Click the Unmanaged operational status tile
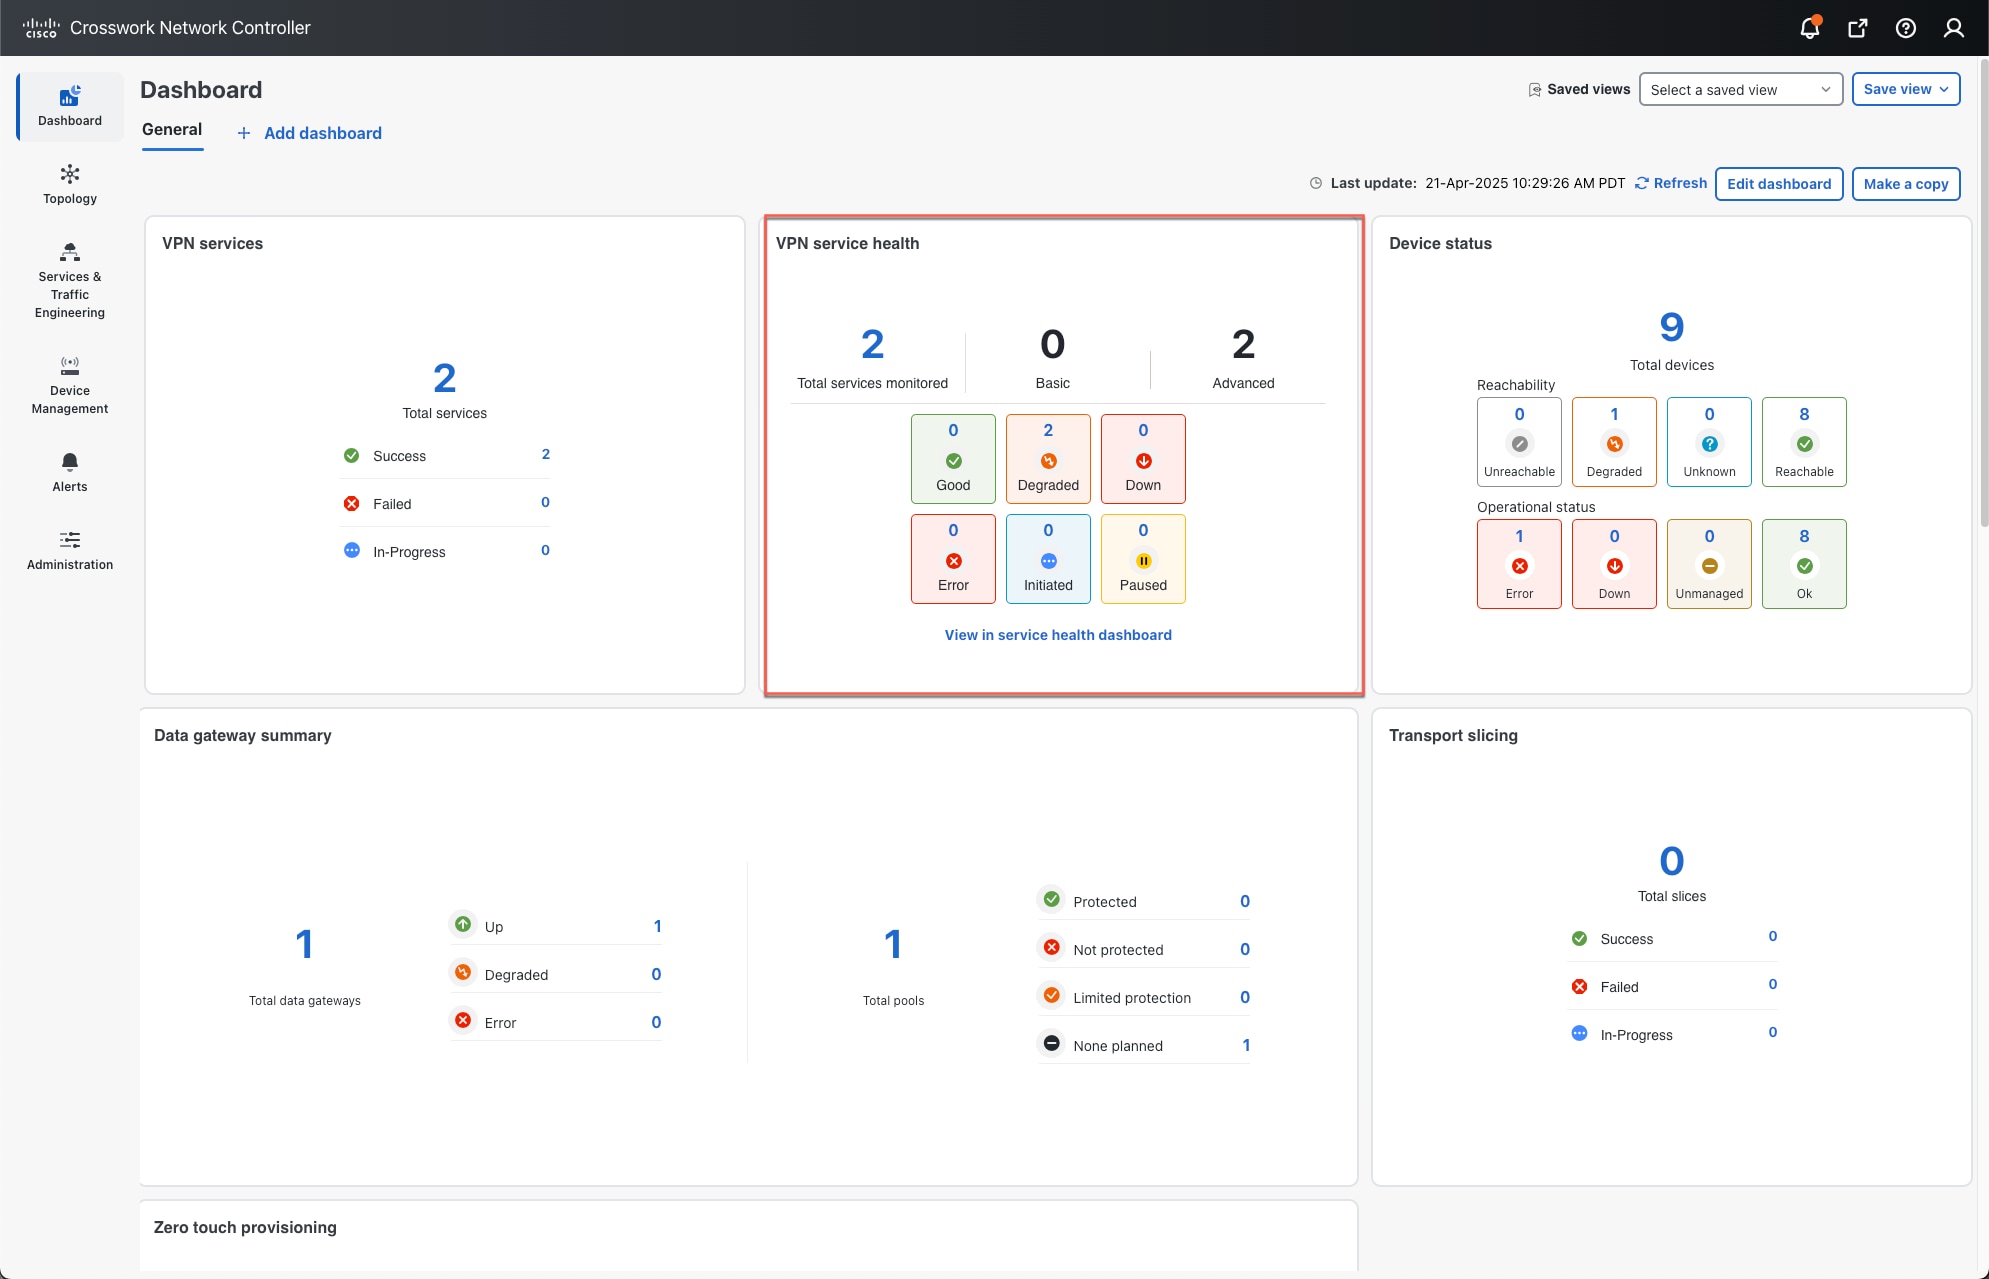The height and width of the screenshot is (1279, 1989). point(1709,564)
